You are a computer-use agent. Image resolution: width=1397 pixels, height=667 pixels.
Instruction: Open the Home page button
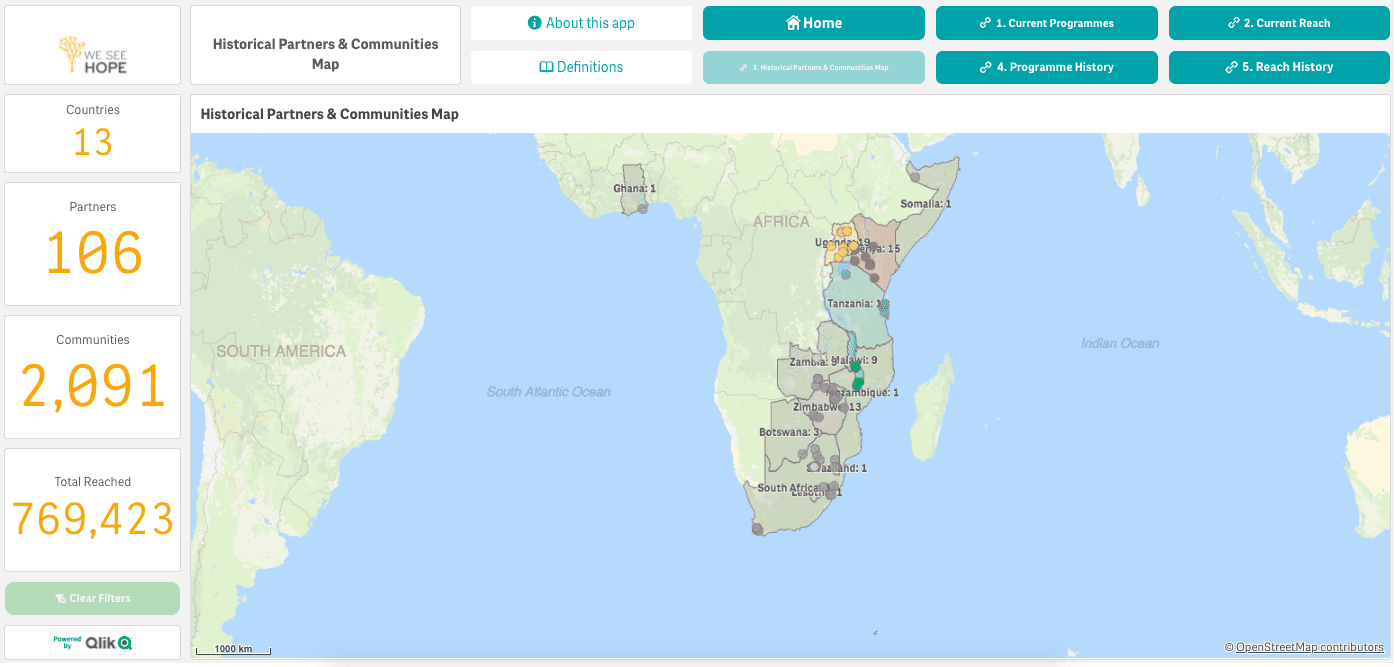[x=813, y=23]
